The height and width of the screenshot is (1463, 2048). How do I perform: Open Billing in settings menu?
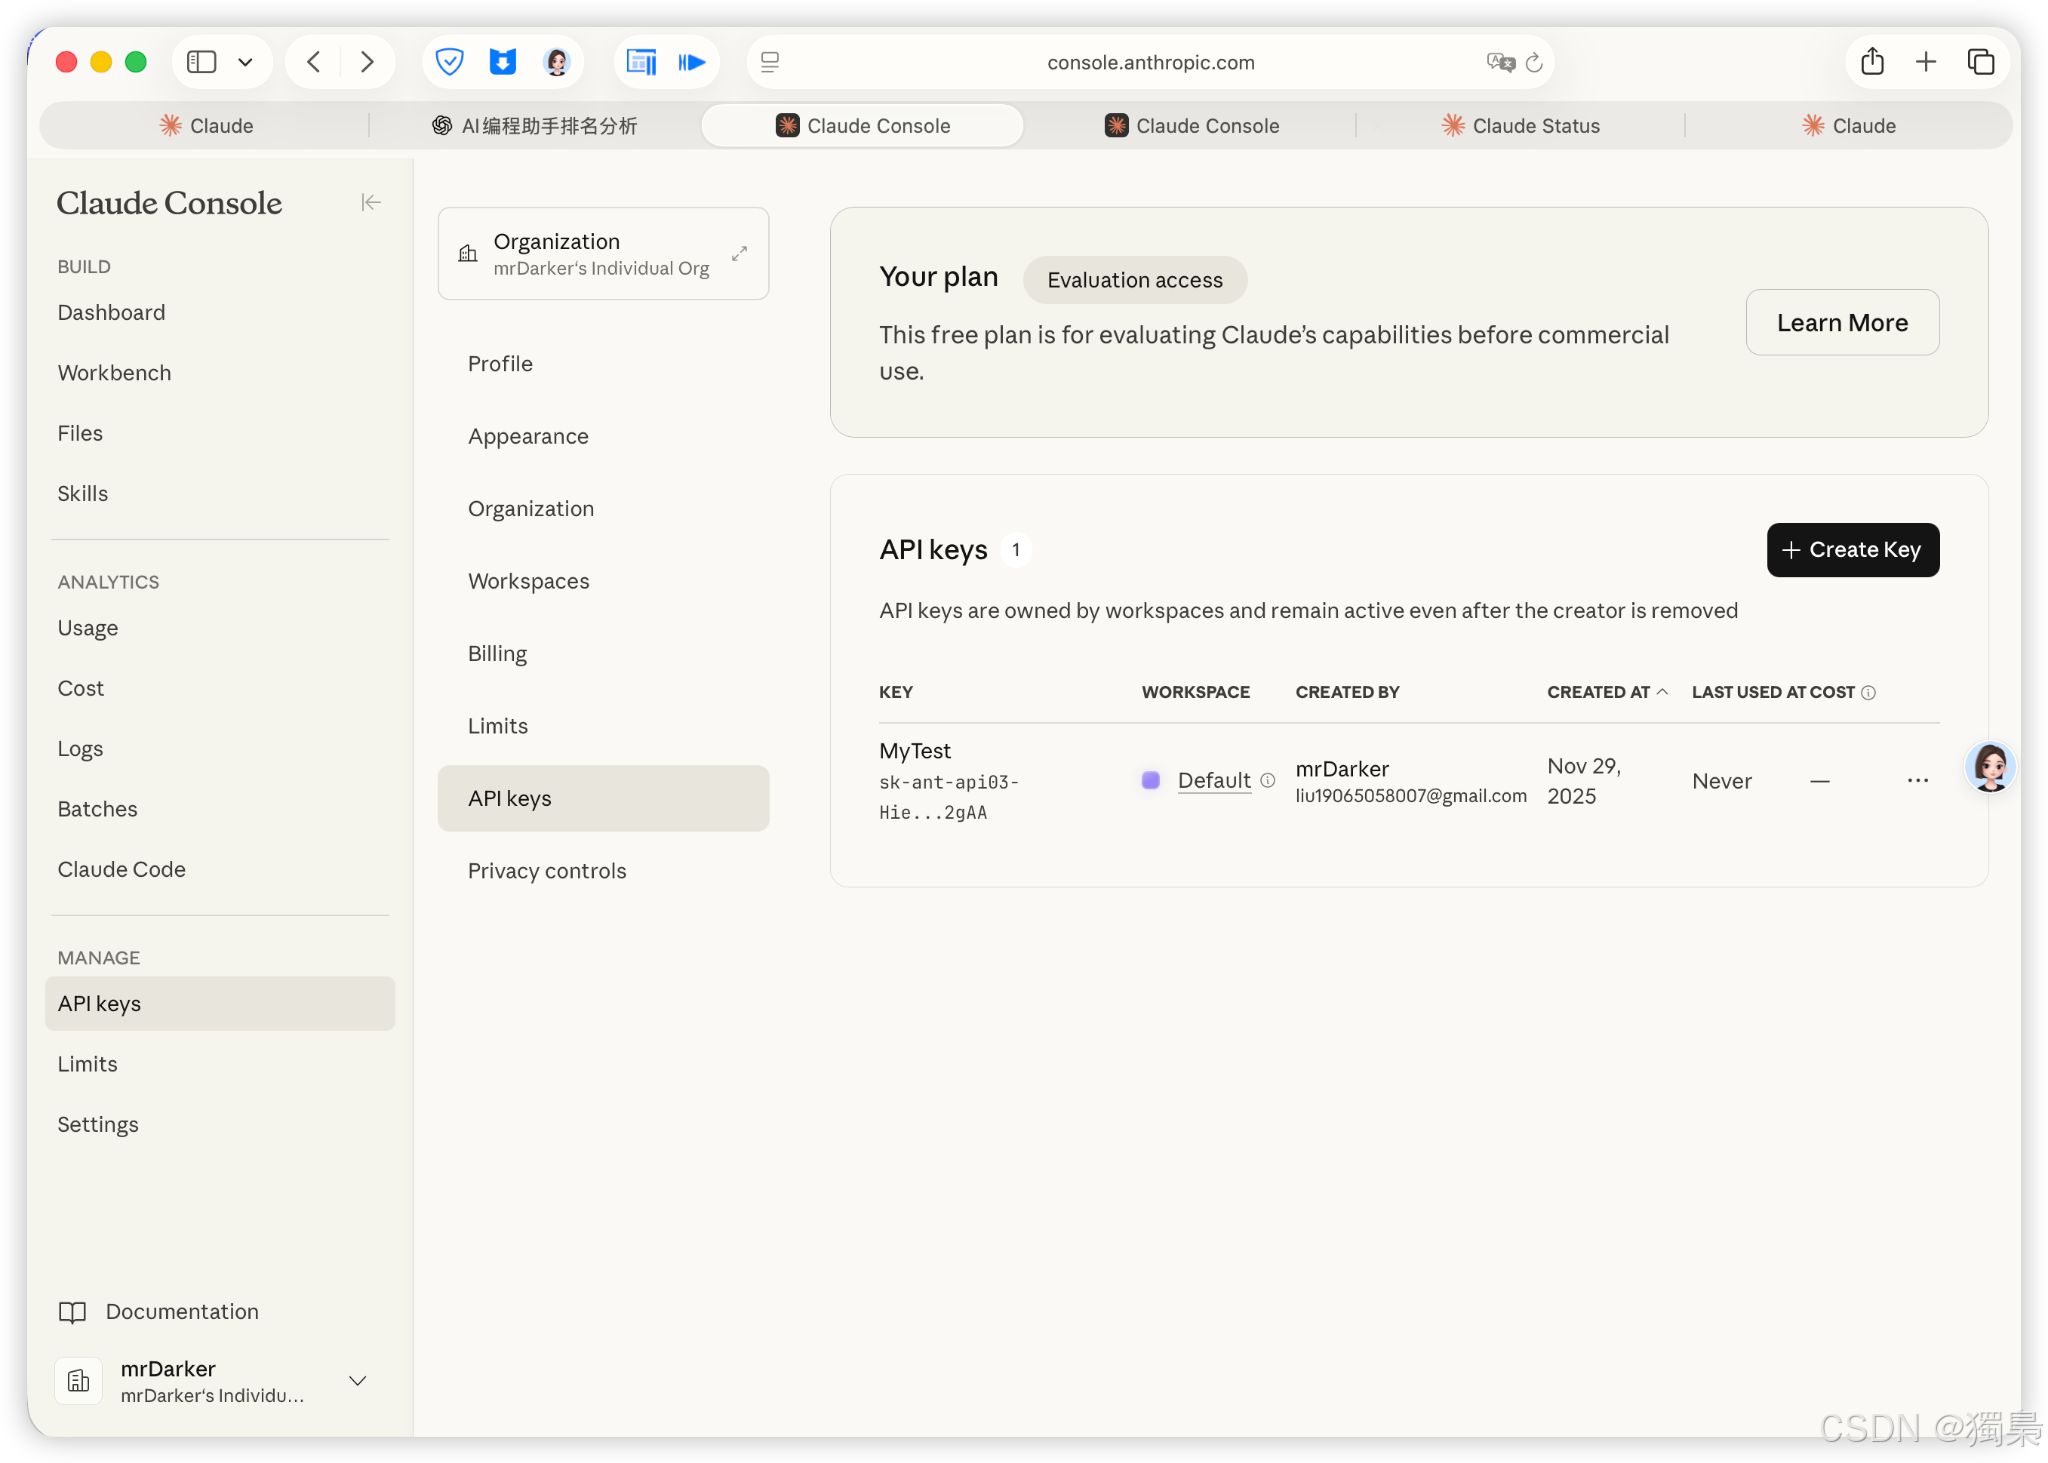pyautogui.click(x=497, y=654)
